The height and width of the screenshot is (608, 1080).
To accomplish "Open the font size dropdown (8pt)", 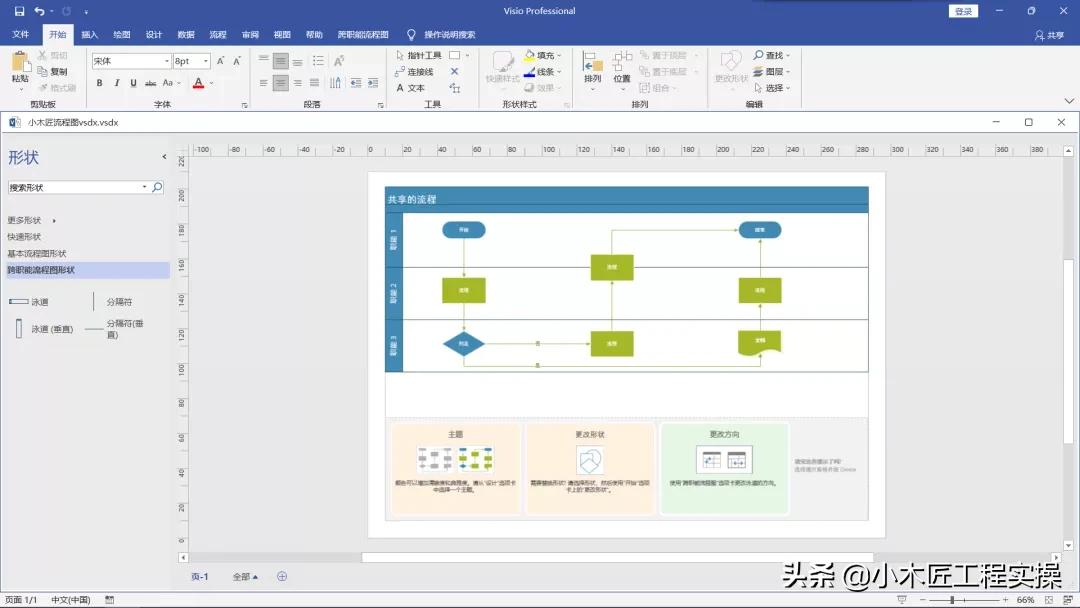I will [x=205, y=61].
